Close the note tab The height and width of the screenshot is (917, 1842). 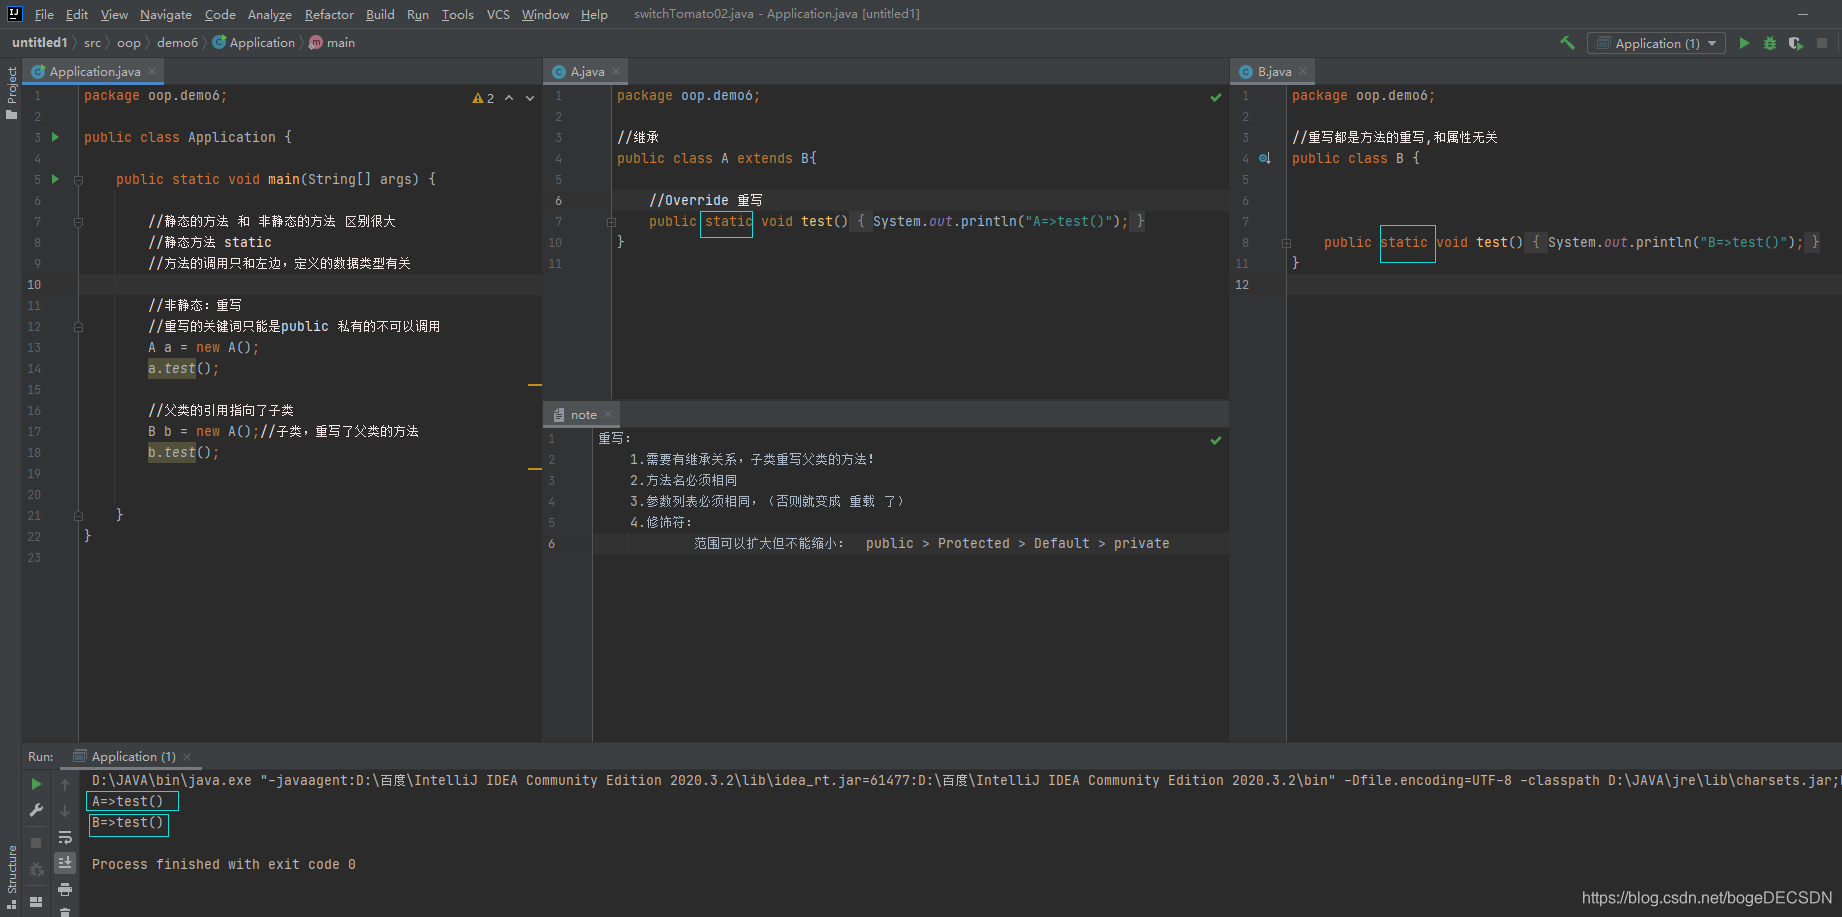point(608,414)
